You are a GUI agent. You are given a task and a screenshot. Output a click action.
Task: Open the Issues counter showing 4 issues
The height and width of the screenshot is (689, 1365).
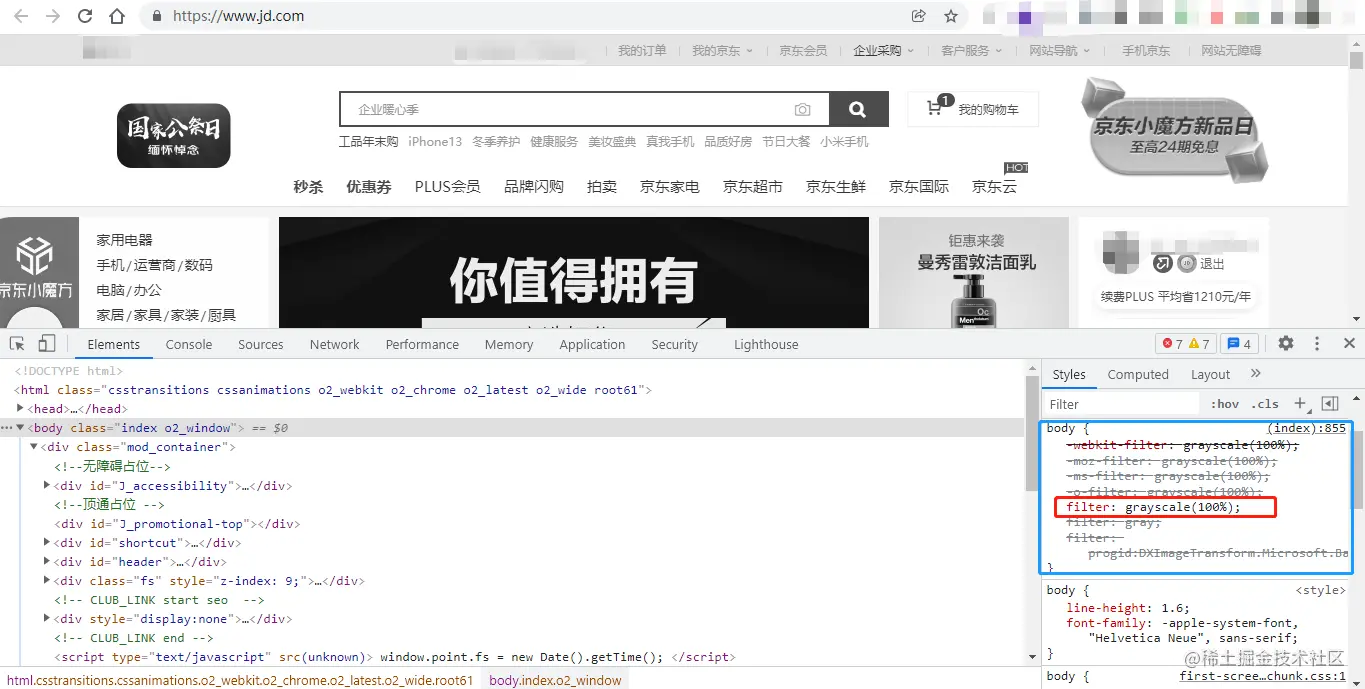coord(1239,343)
